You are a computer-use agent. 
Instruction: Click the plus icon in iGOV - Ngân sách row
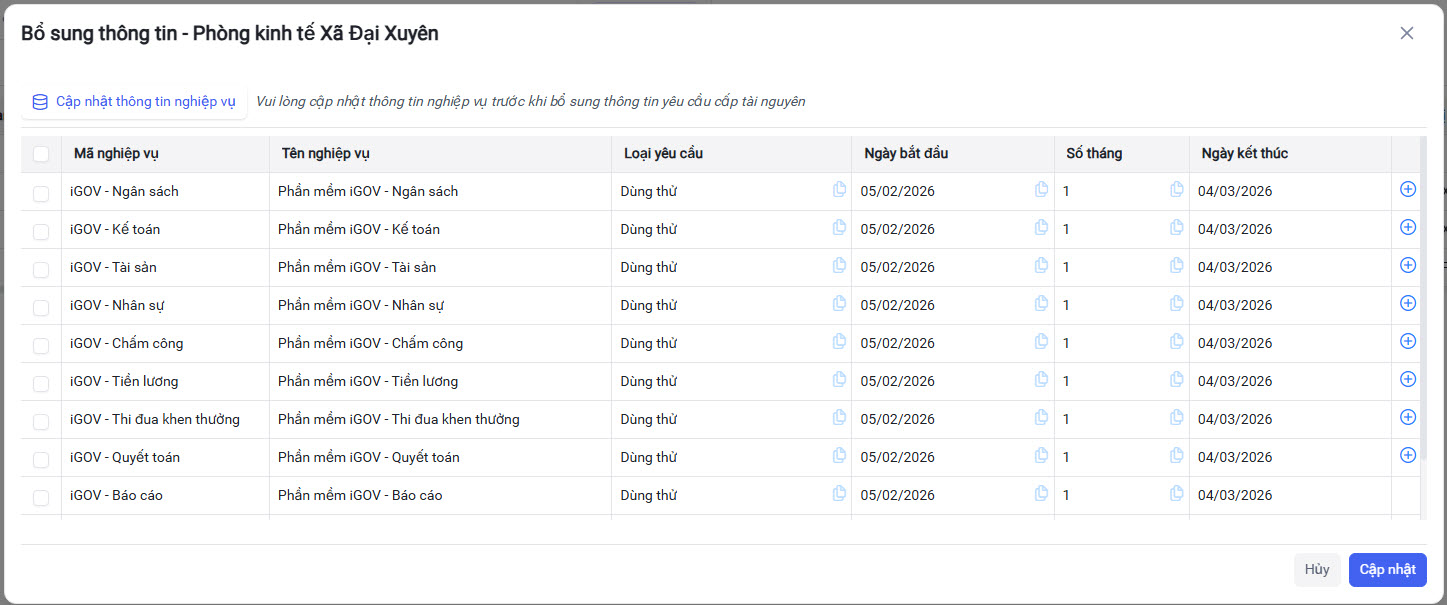point(1408,189)
